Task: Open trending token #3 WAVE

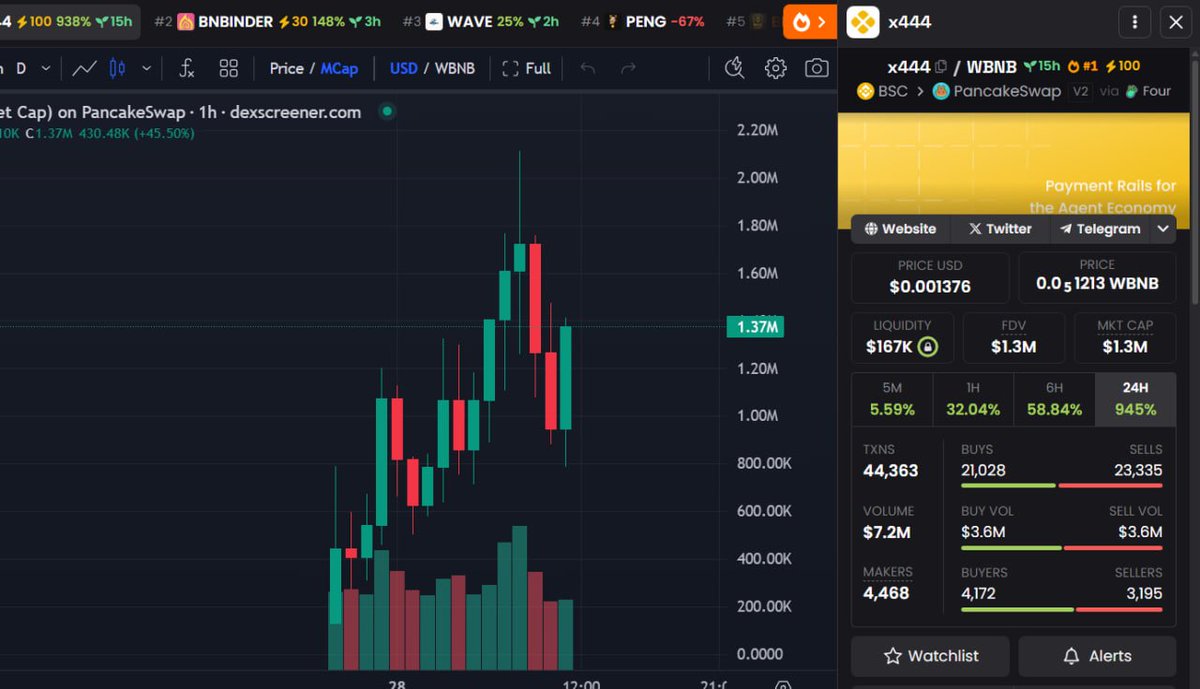Action: pyautogui.click(x=480, y=21)
